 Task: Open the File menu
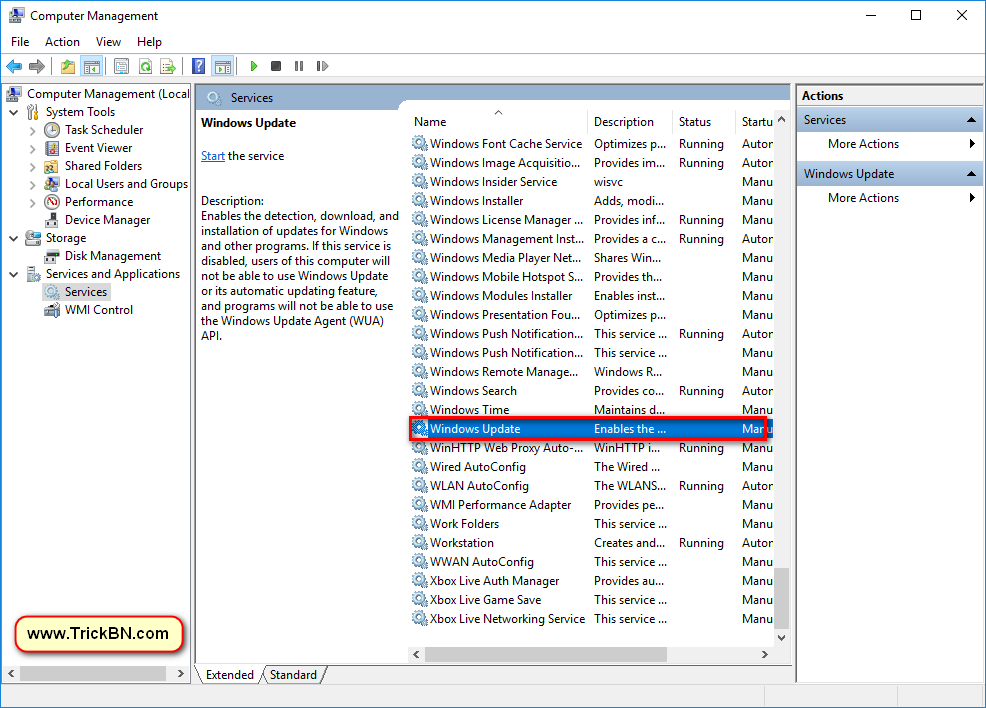coord(20,41)
